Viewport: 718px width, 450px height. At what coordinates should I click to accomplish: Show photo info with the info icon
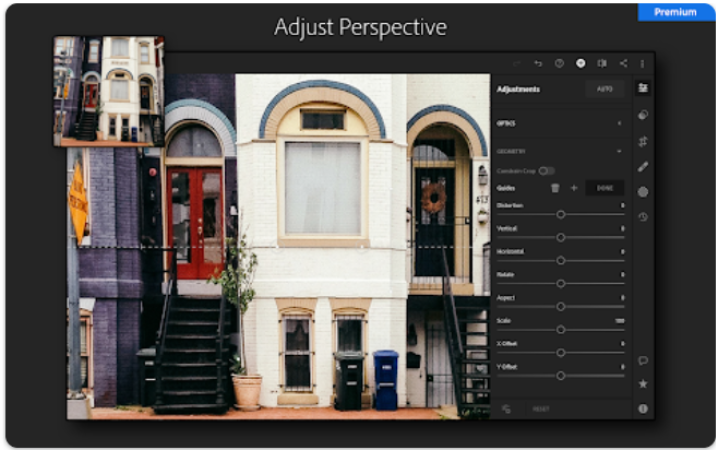pyautogui.click(x=643, y=408)
